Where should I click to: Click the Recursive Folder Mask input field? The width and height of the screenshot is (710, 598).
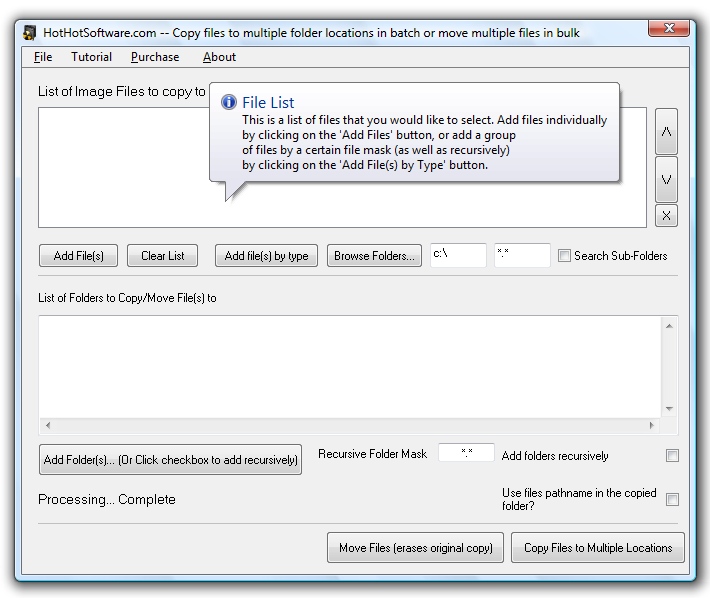(466, 452)
